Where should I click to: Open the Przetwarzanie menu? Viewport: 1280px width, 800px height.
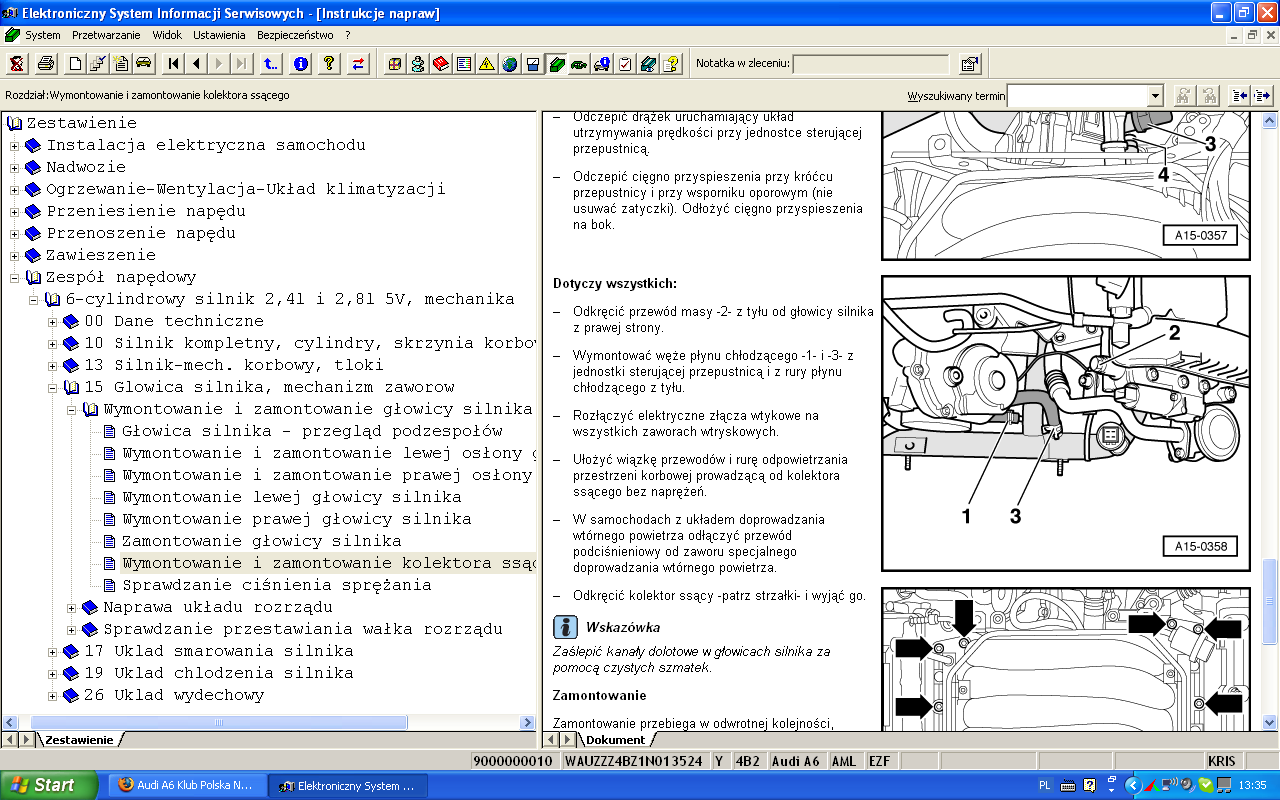tap(106, 34)
